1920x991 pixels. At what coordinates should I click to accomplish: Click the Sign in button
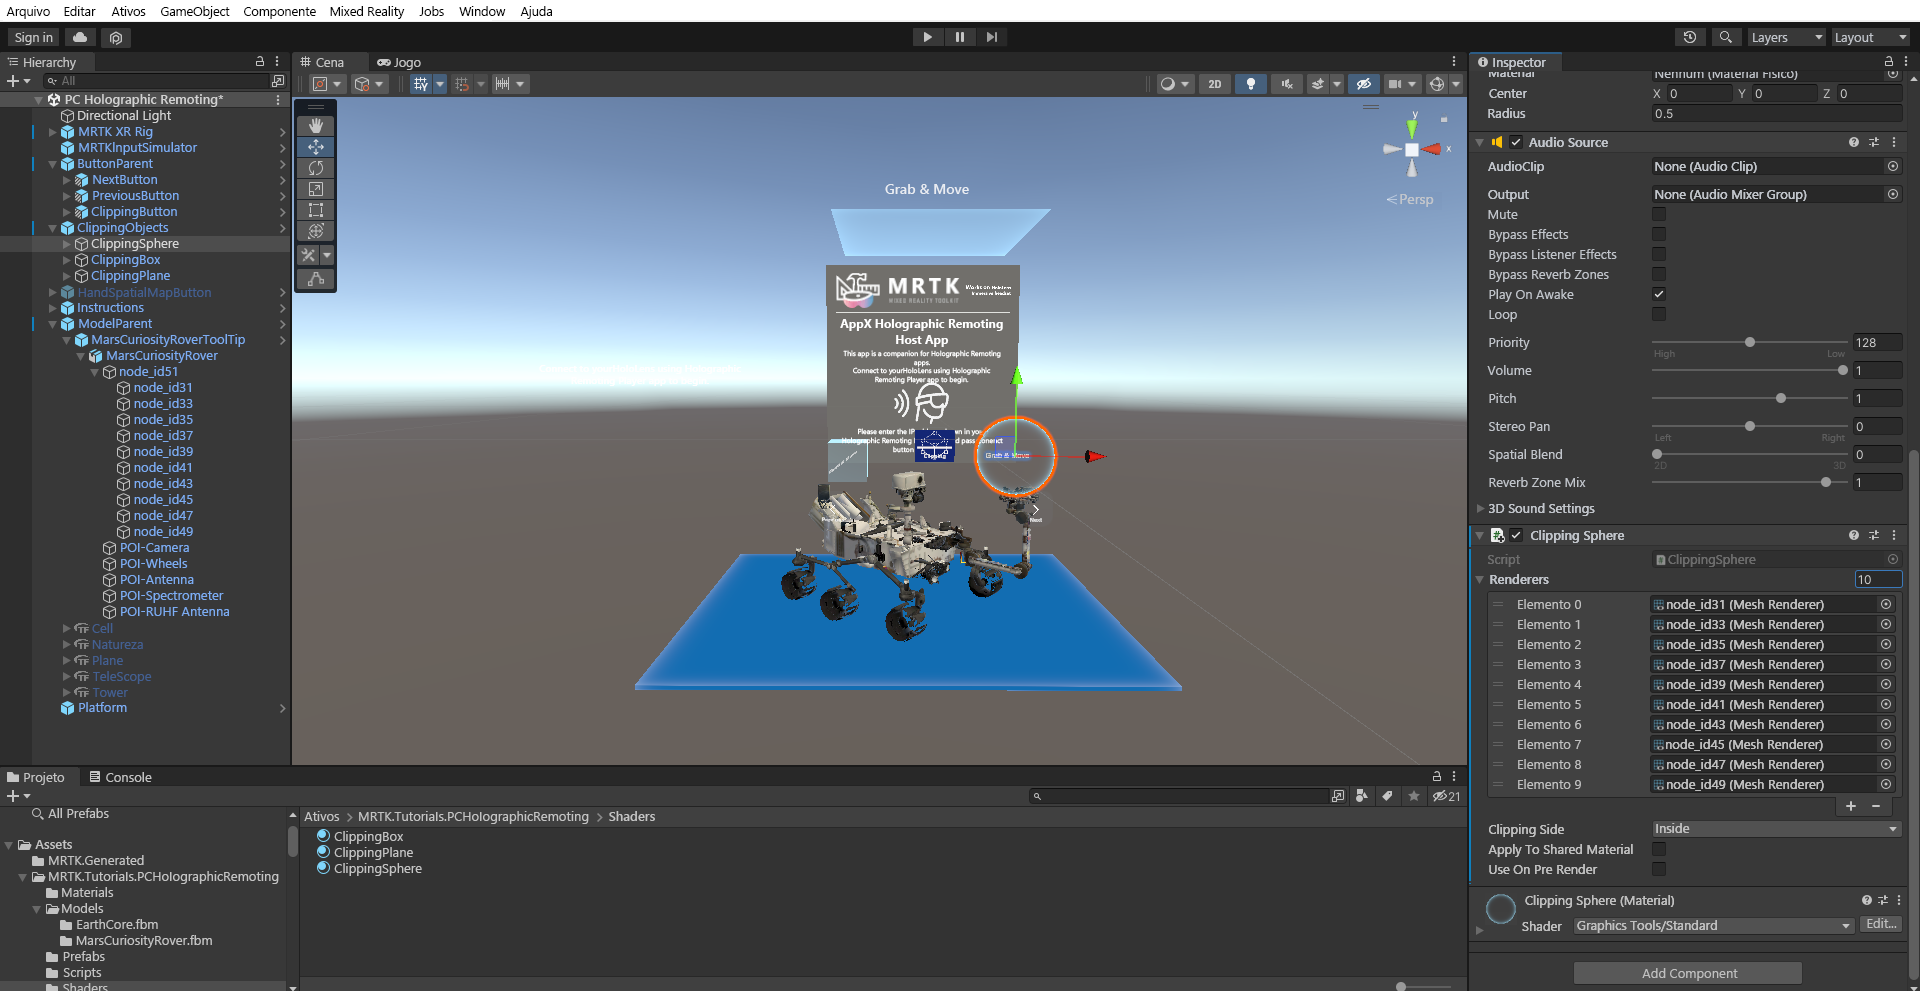31,37
